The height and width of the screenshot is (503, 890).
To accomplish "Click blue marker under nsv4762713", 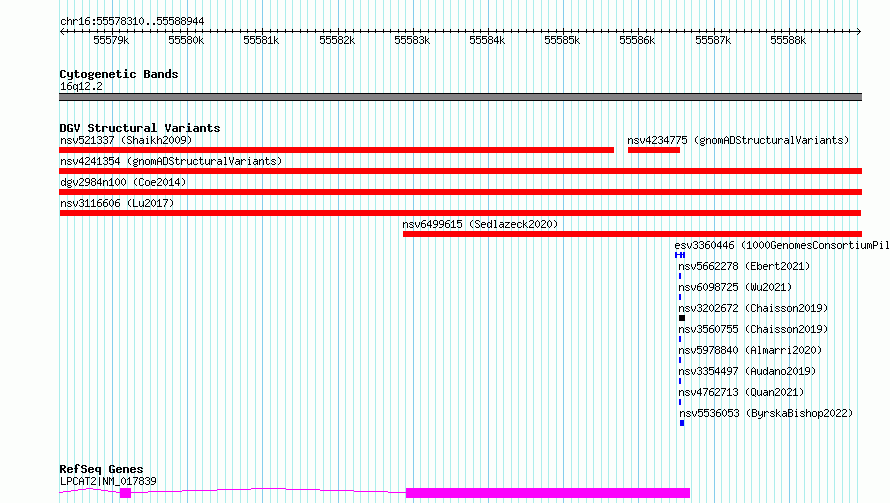I will [x=680, y=402].
